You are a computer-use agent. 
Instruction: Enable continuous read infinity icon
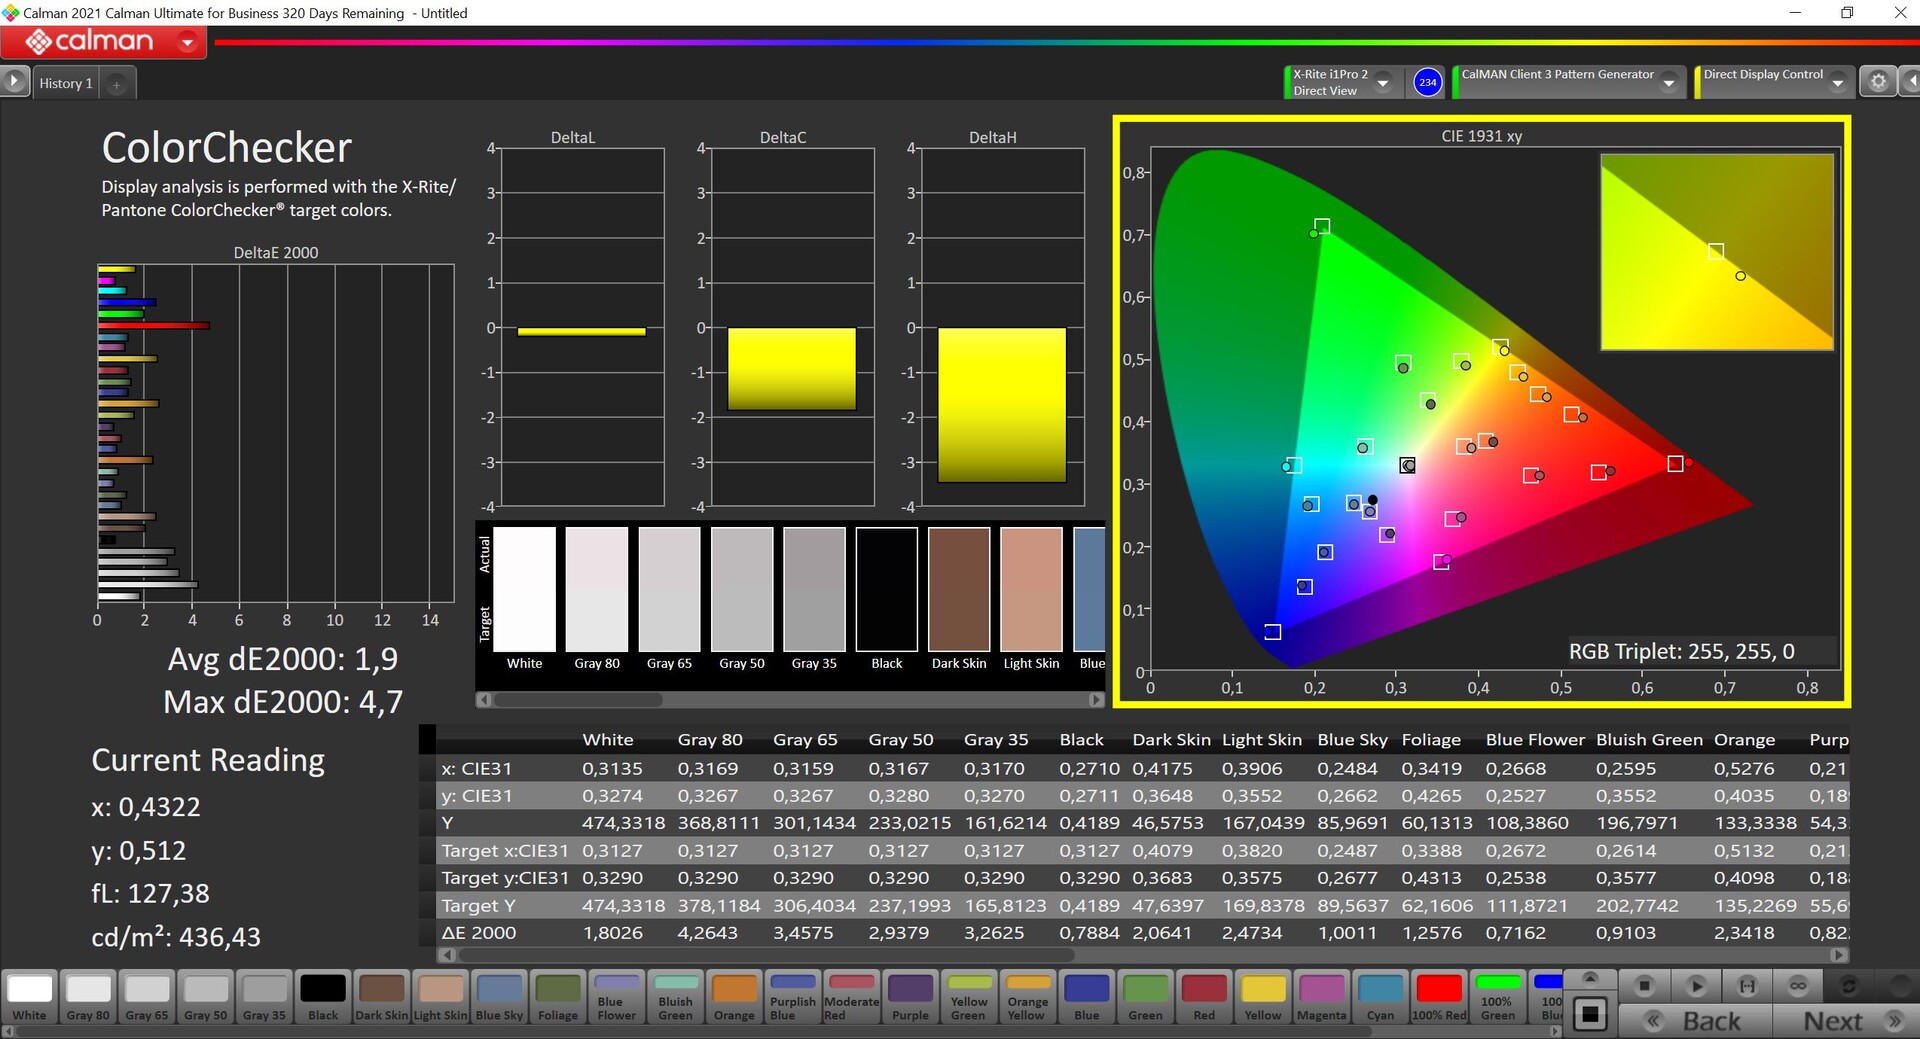pyautogui.click(x=1798, y=986)
